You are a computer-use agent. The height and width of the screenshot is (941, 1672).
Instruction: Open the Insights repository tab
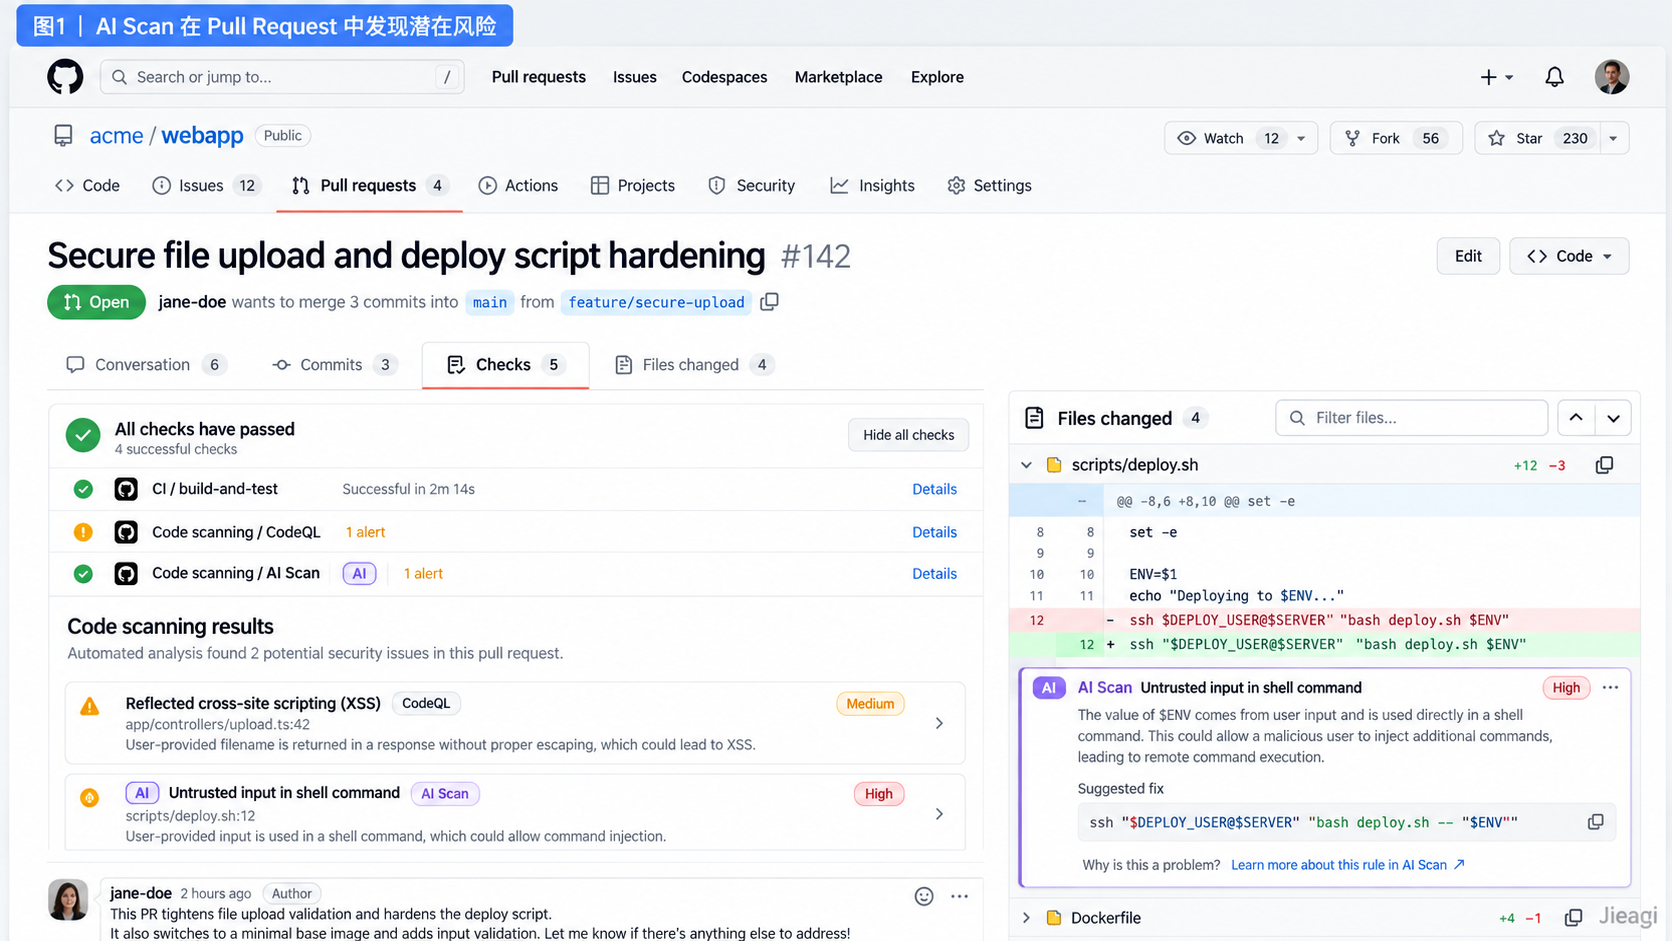[x=872, y=186]
